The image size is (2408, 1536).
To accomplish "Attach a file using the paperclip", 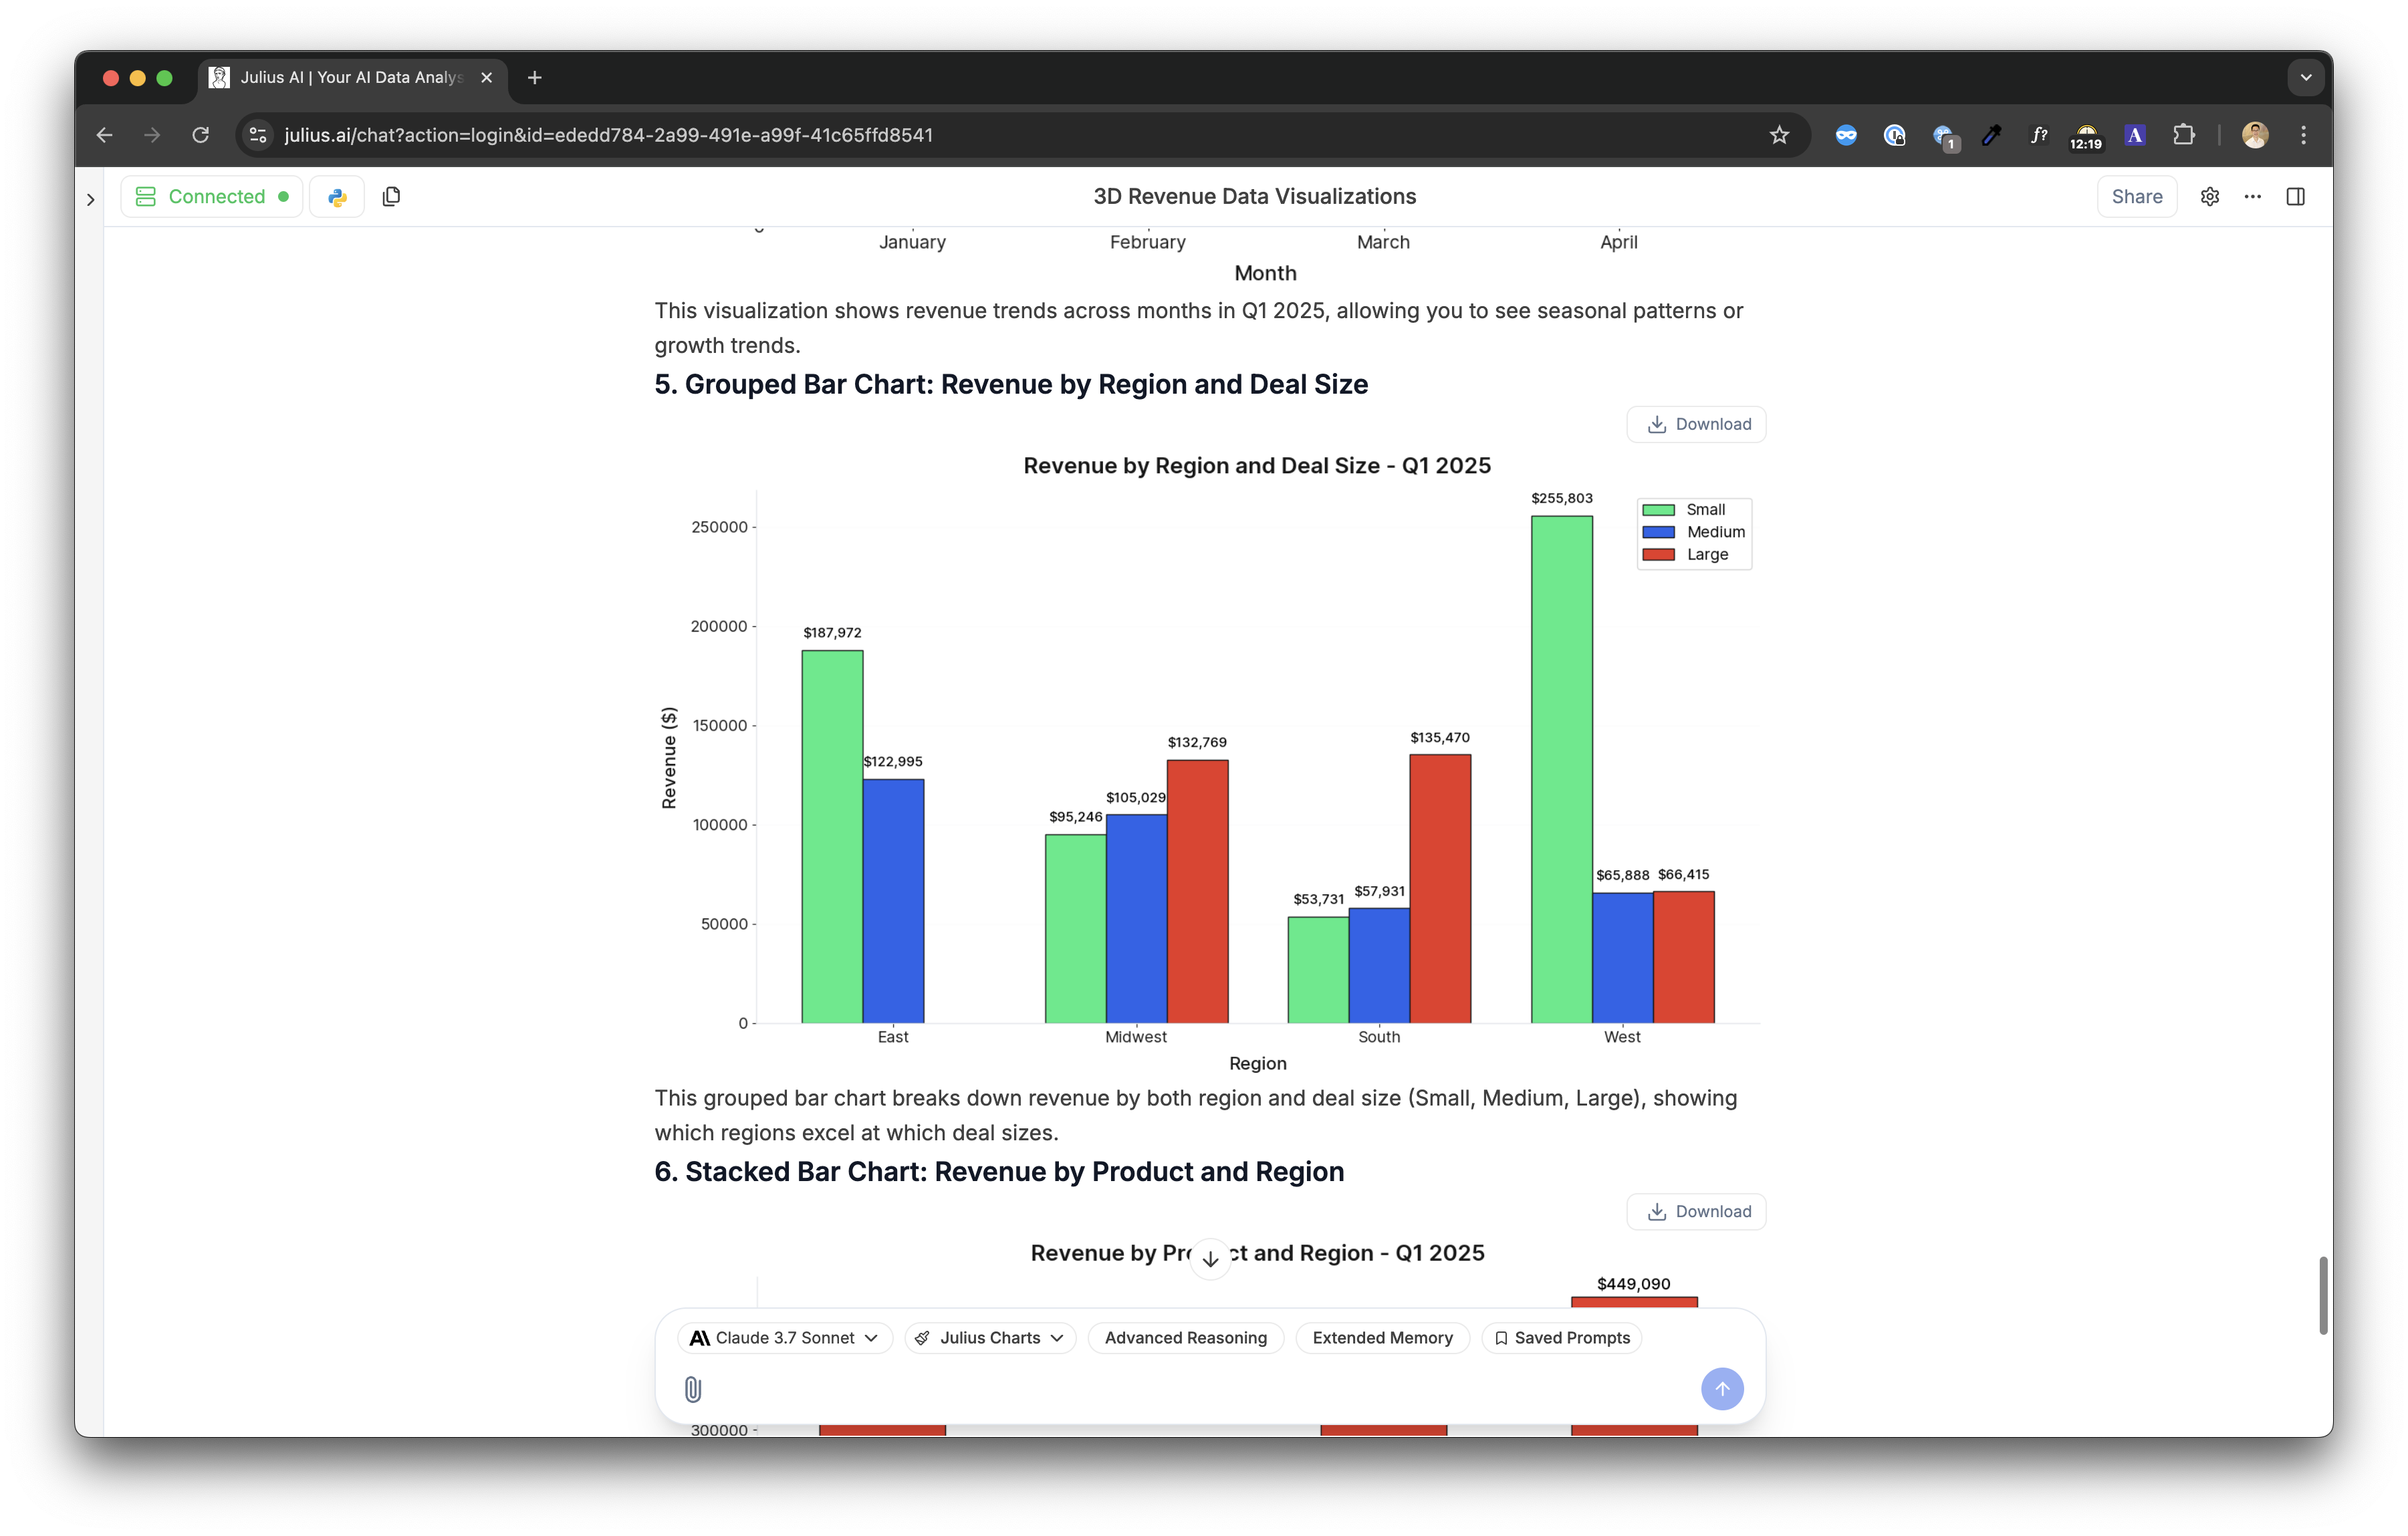I will [x=692, y=1389].
